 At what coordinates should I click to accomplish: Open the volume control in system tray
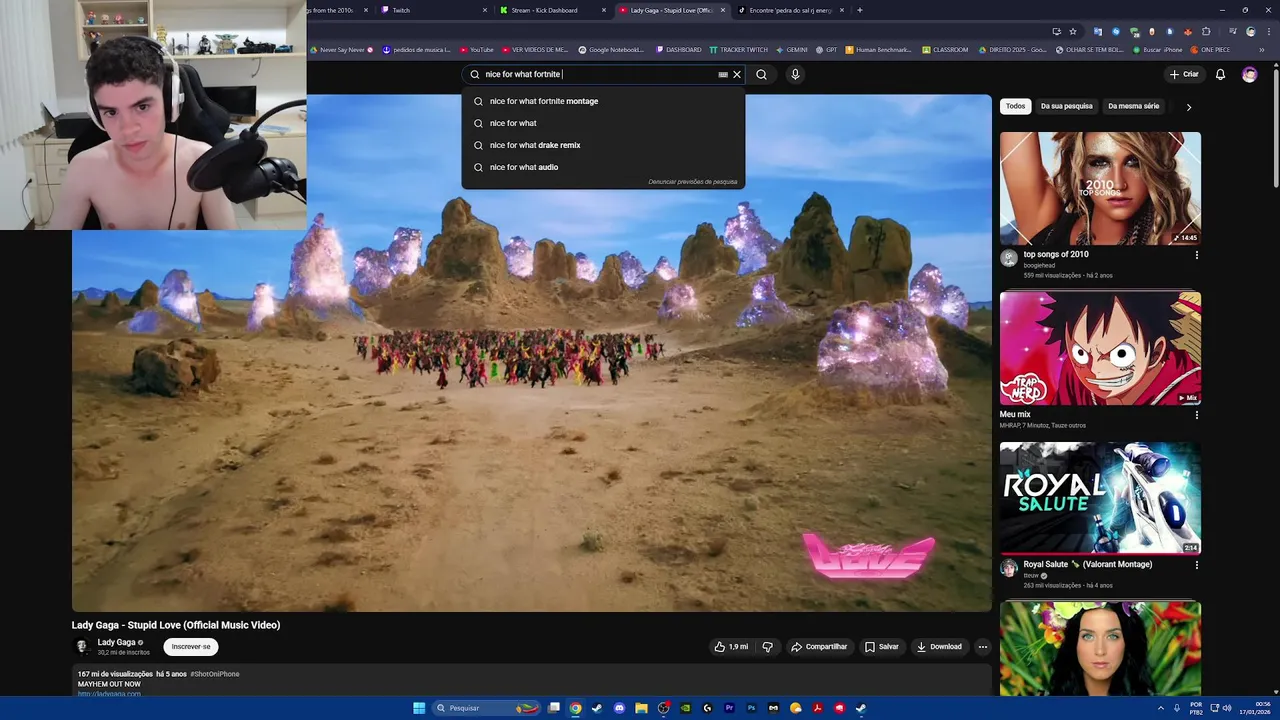pos(1228,708)
